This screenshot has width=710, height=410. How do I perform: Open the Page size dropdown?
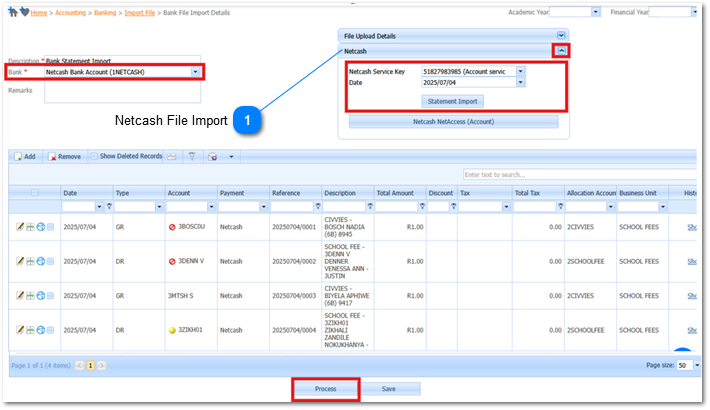click(x=697, y=365)
